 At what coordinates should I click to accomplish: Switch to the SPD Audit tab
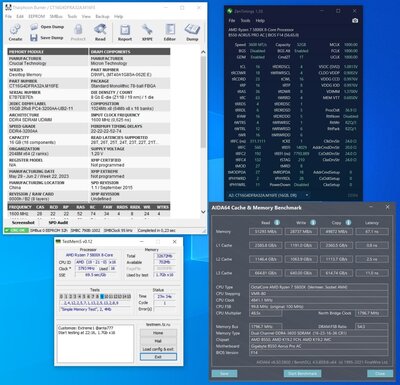click(58, 222)
